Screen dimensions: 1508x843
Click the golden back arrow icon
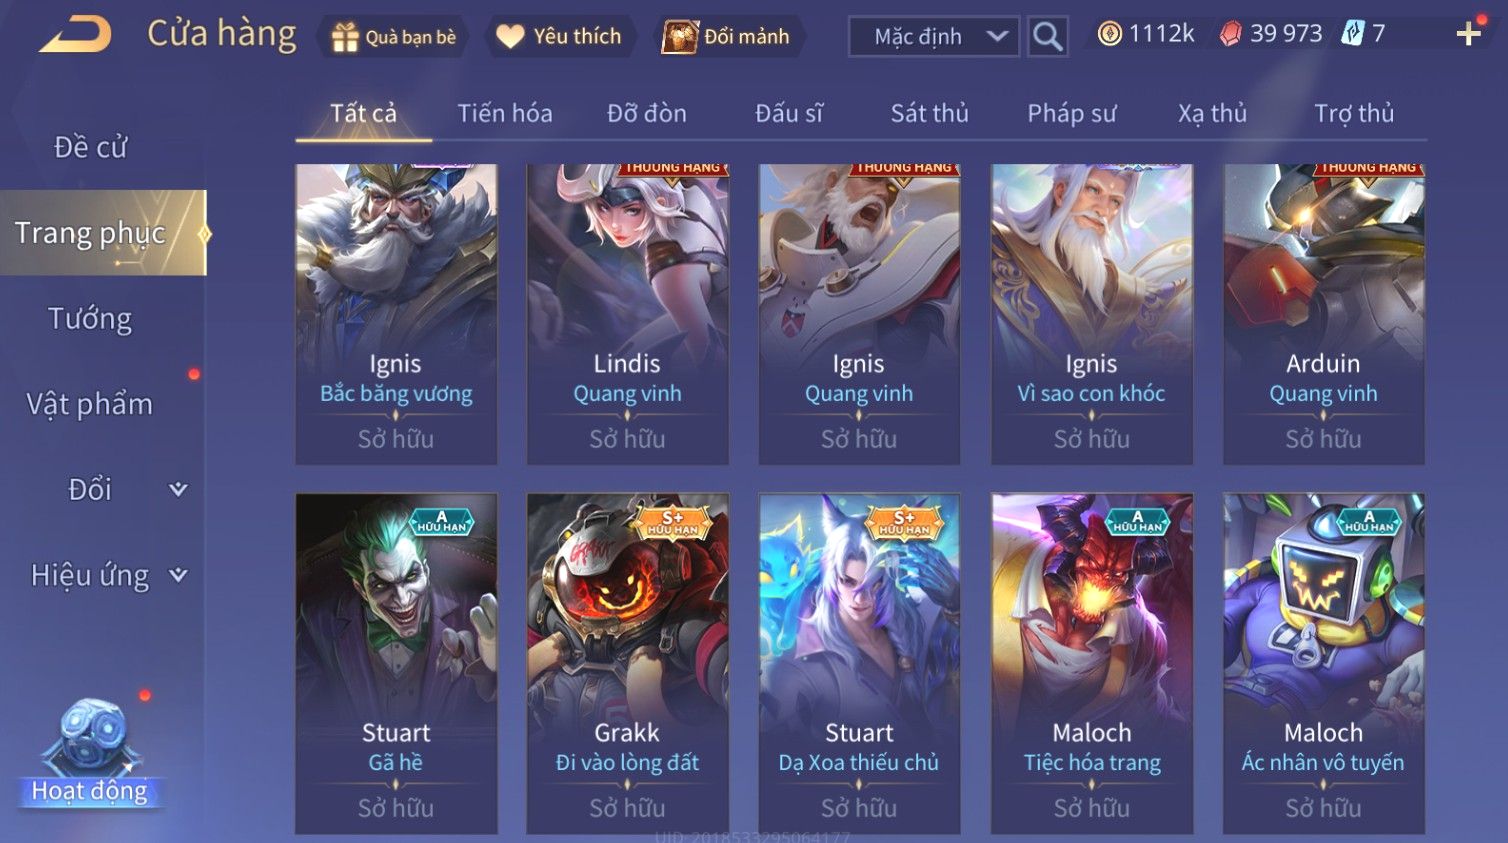click(75, 35)
